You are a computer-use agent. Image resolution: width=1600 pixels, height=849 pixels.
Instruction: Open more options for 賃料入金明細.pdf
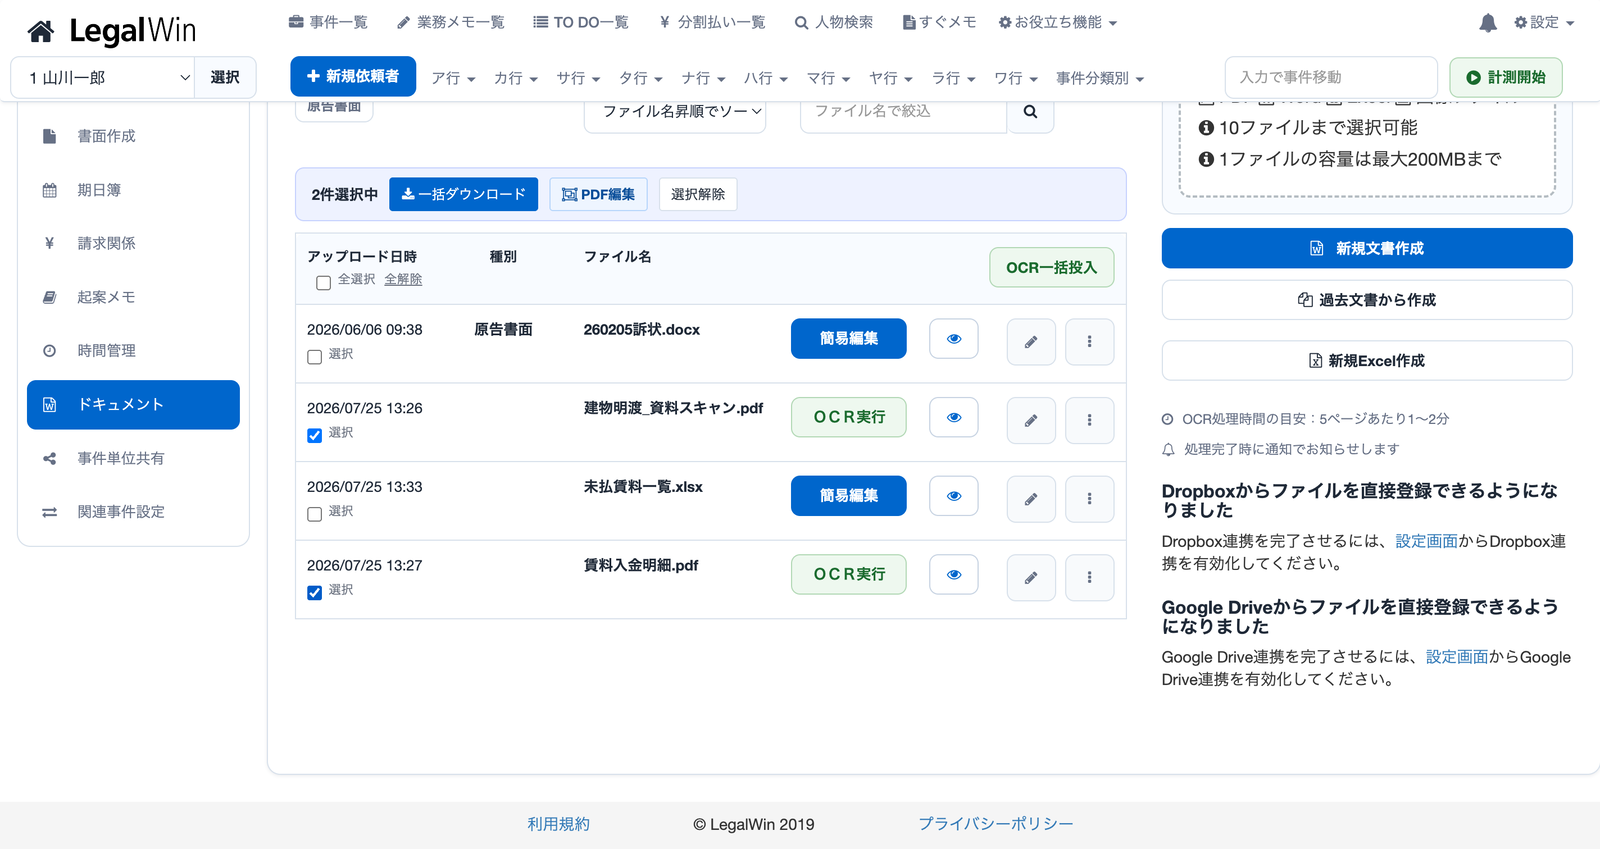[1090, 577]
